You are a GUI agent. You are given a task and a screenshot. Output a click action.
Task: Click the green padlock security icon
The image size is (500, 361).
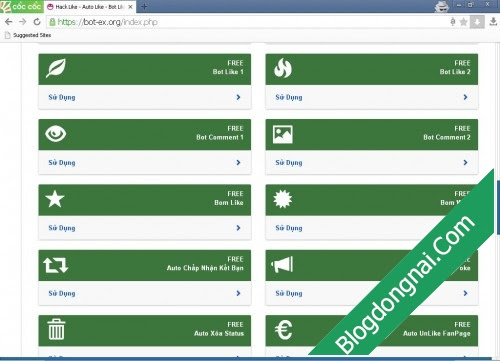tap(52, 22)
